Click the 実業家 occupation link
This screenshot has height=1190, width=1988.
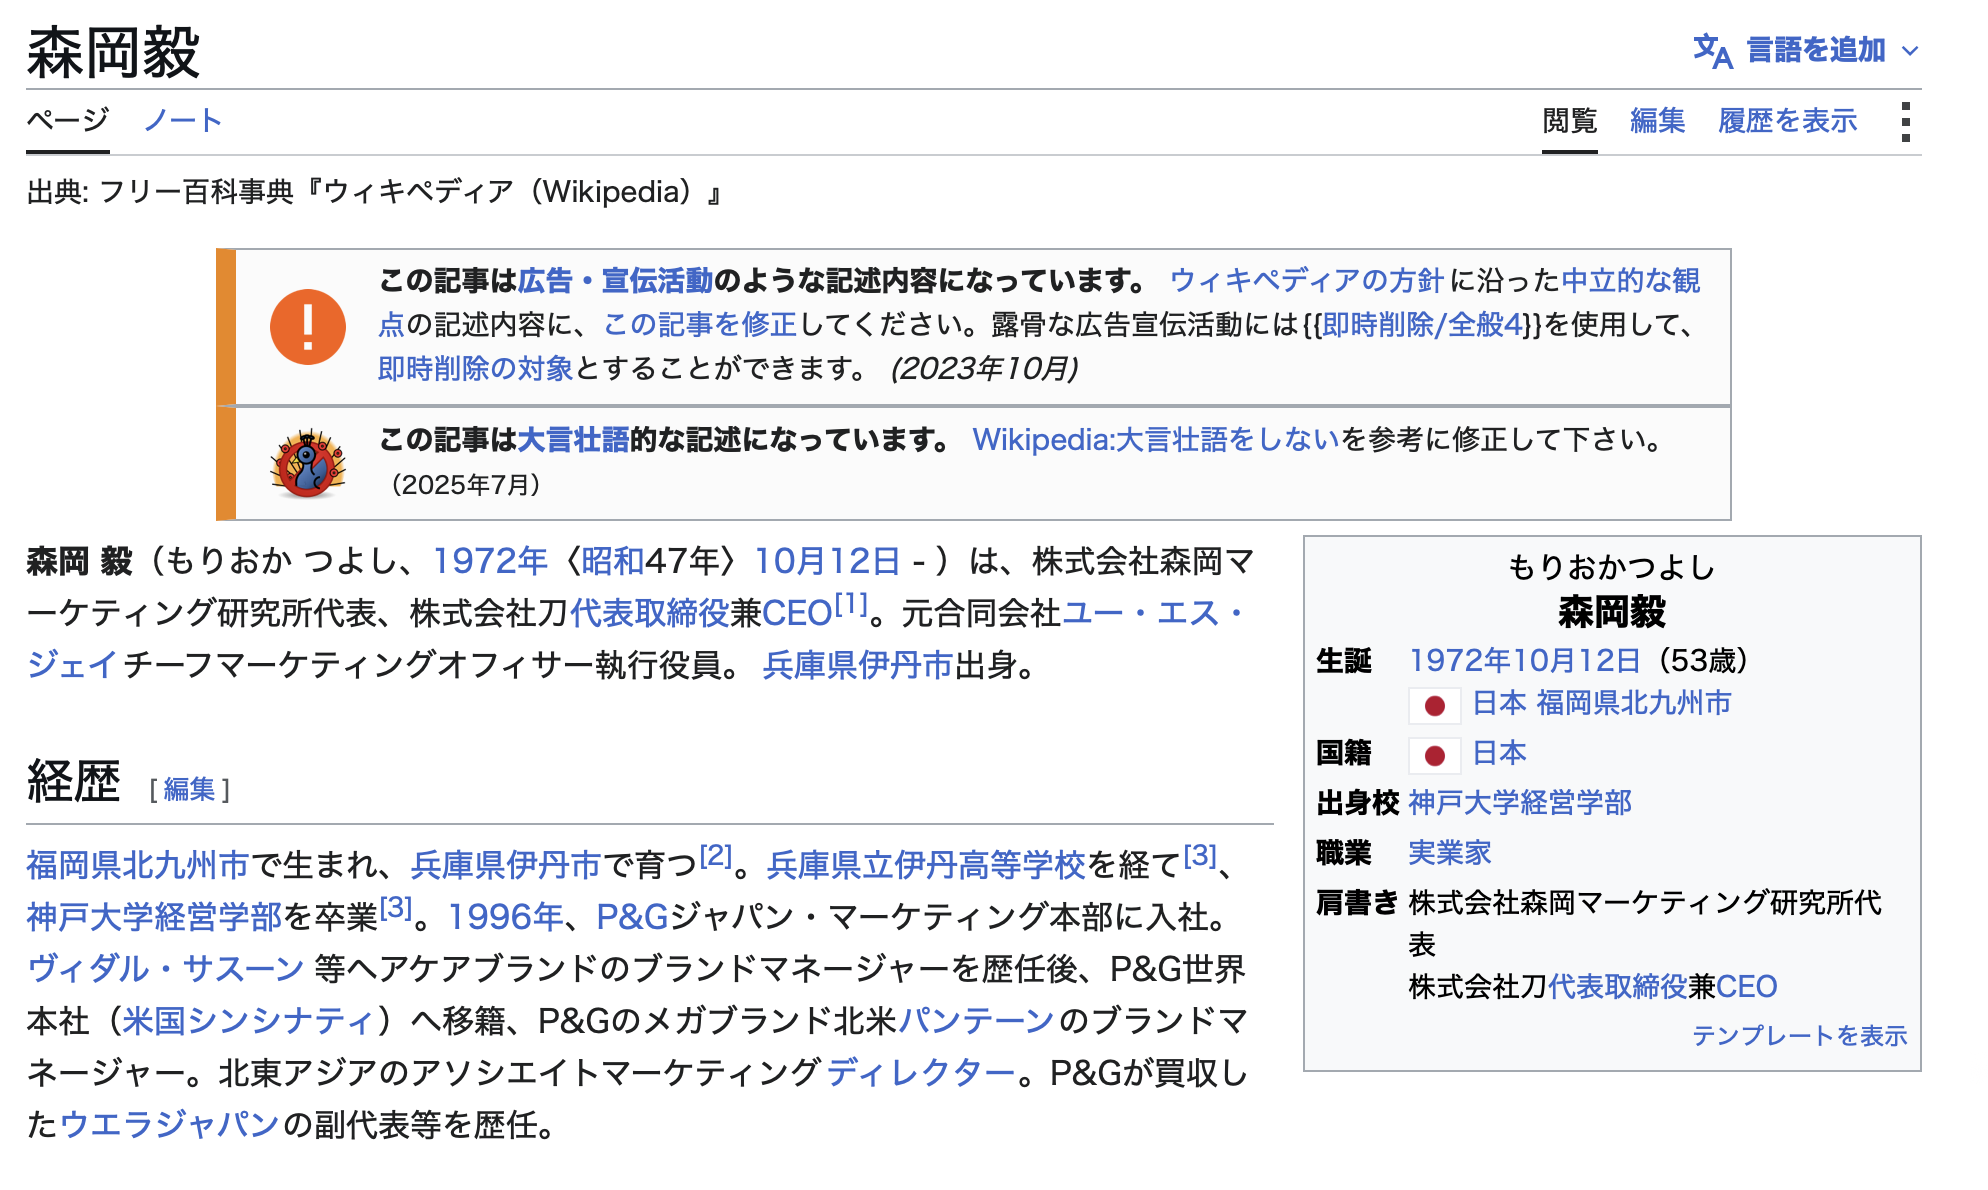pyautogui.click(x=1450, y=853)
